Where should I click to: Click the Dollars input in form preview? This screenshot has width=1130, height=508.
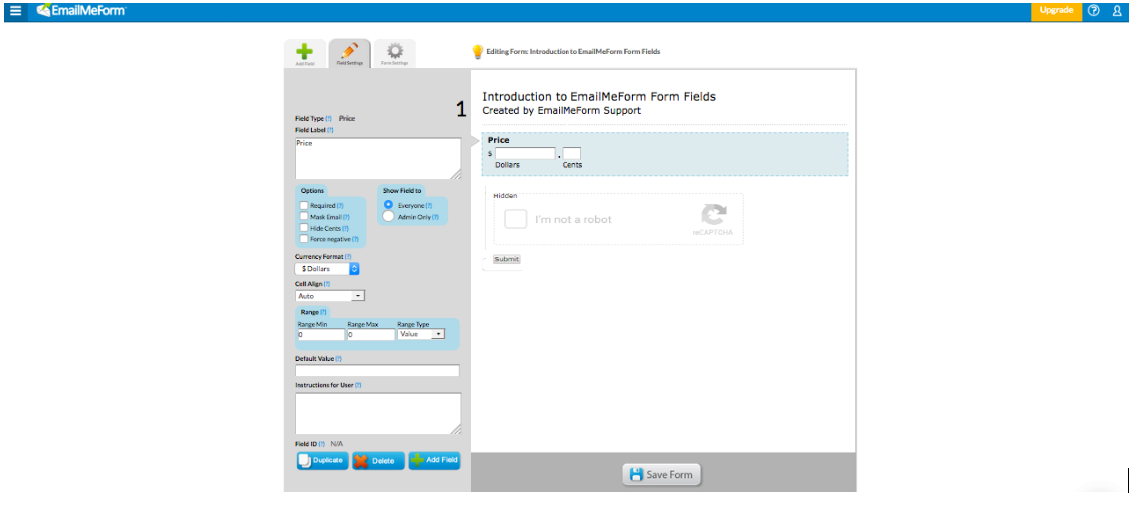pyautogui.click(x=525, y=153)
